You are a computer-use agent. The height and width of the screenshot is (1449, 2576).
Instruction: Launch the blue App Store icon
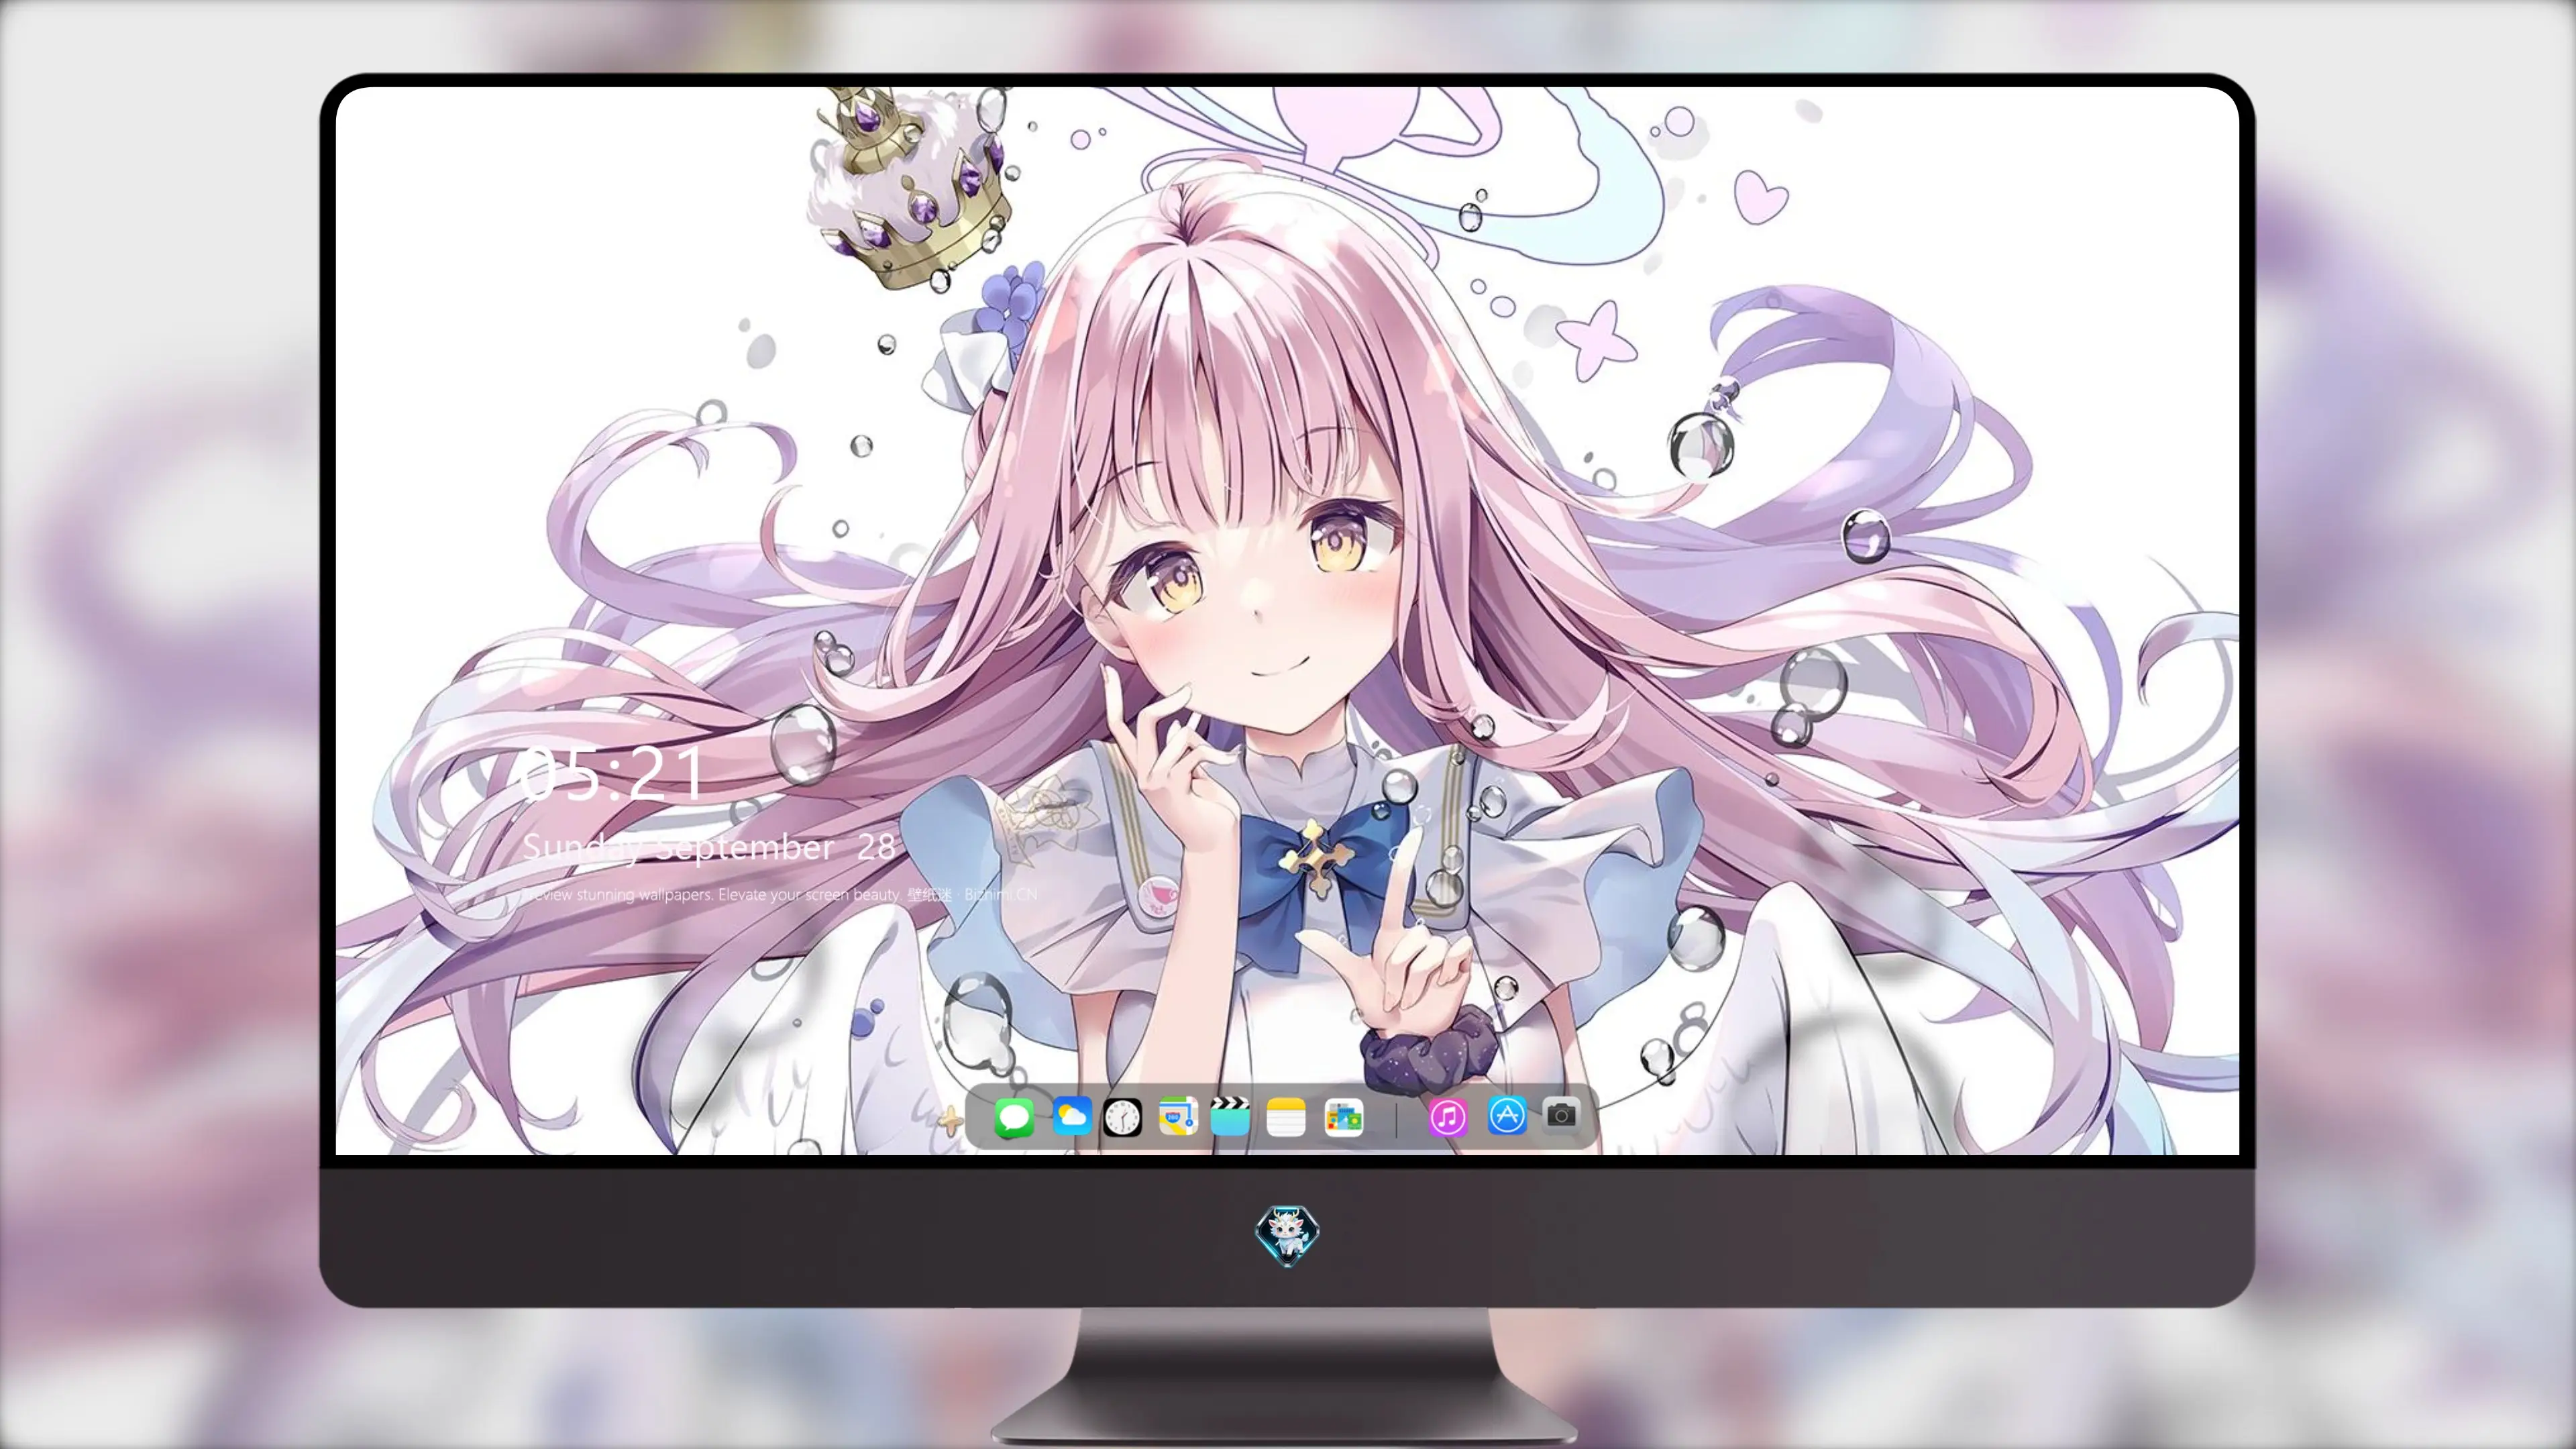click(x=1507, y=1115)
